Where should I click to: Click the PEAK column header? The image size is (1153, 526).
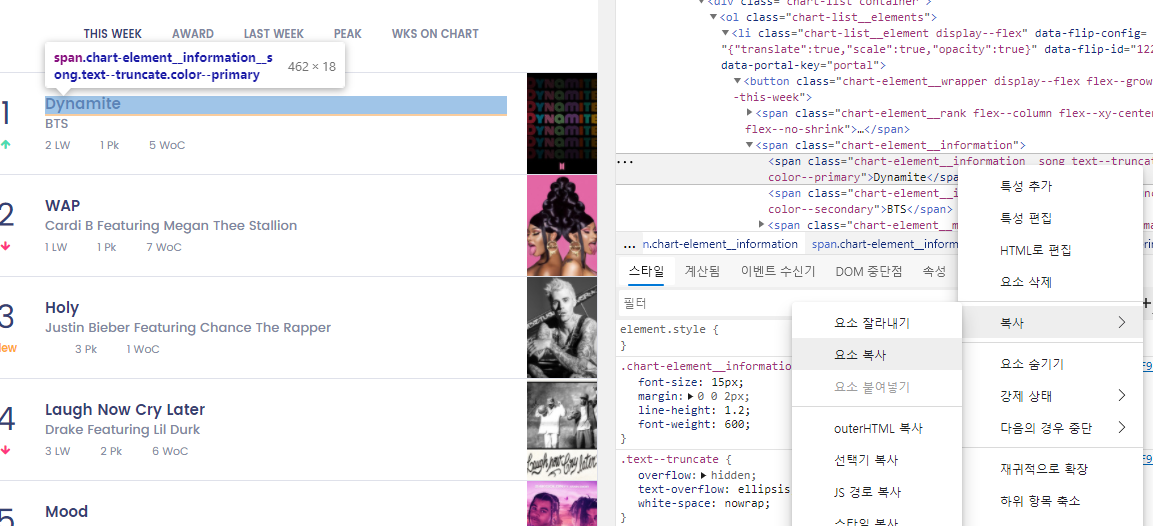pyautogui.click(x=348, y=34)
